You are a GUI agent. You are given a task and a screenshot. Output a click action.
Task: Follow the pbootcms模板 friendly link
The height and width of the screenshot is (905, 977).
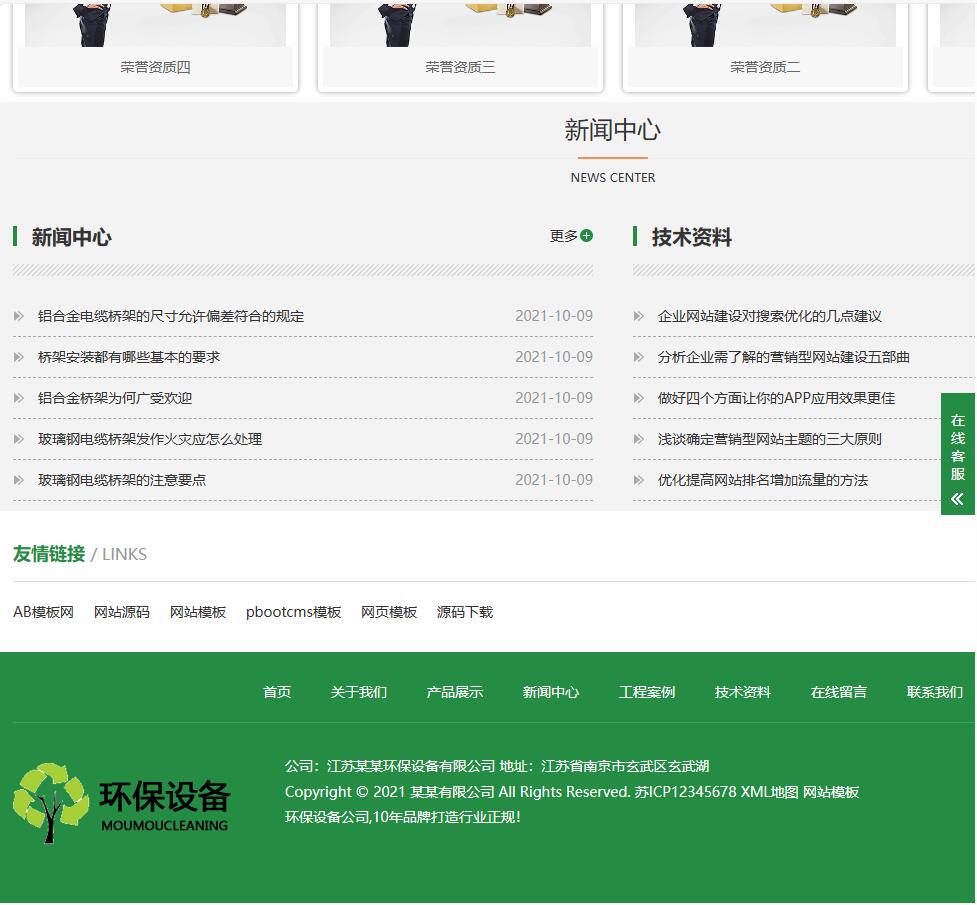tap(293, 612)
